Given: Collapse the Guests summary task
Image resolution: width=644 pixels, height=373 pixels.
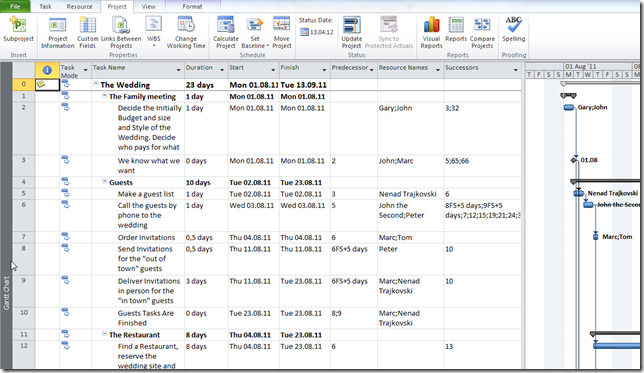Looking at the screenshot, I should point(105,181).
